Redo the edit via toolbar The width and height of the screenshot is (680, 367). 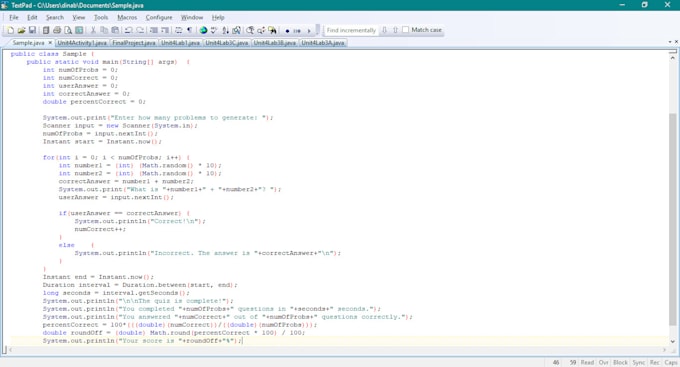[x=140, y=30]
